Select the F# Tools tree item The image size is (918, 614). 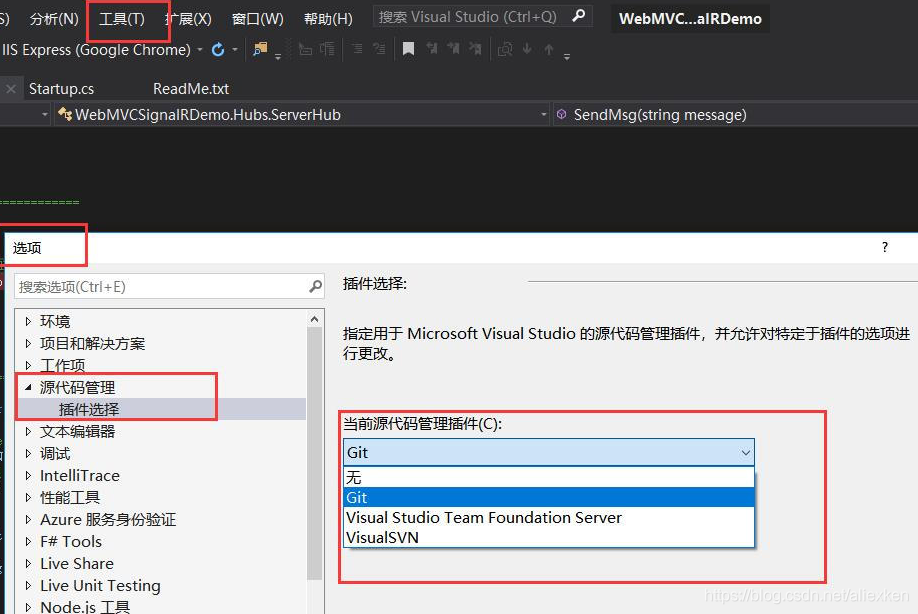(x=71, y=541)
